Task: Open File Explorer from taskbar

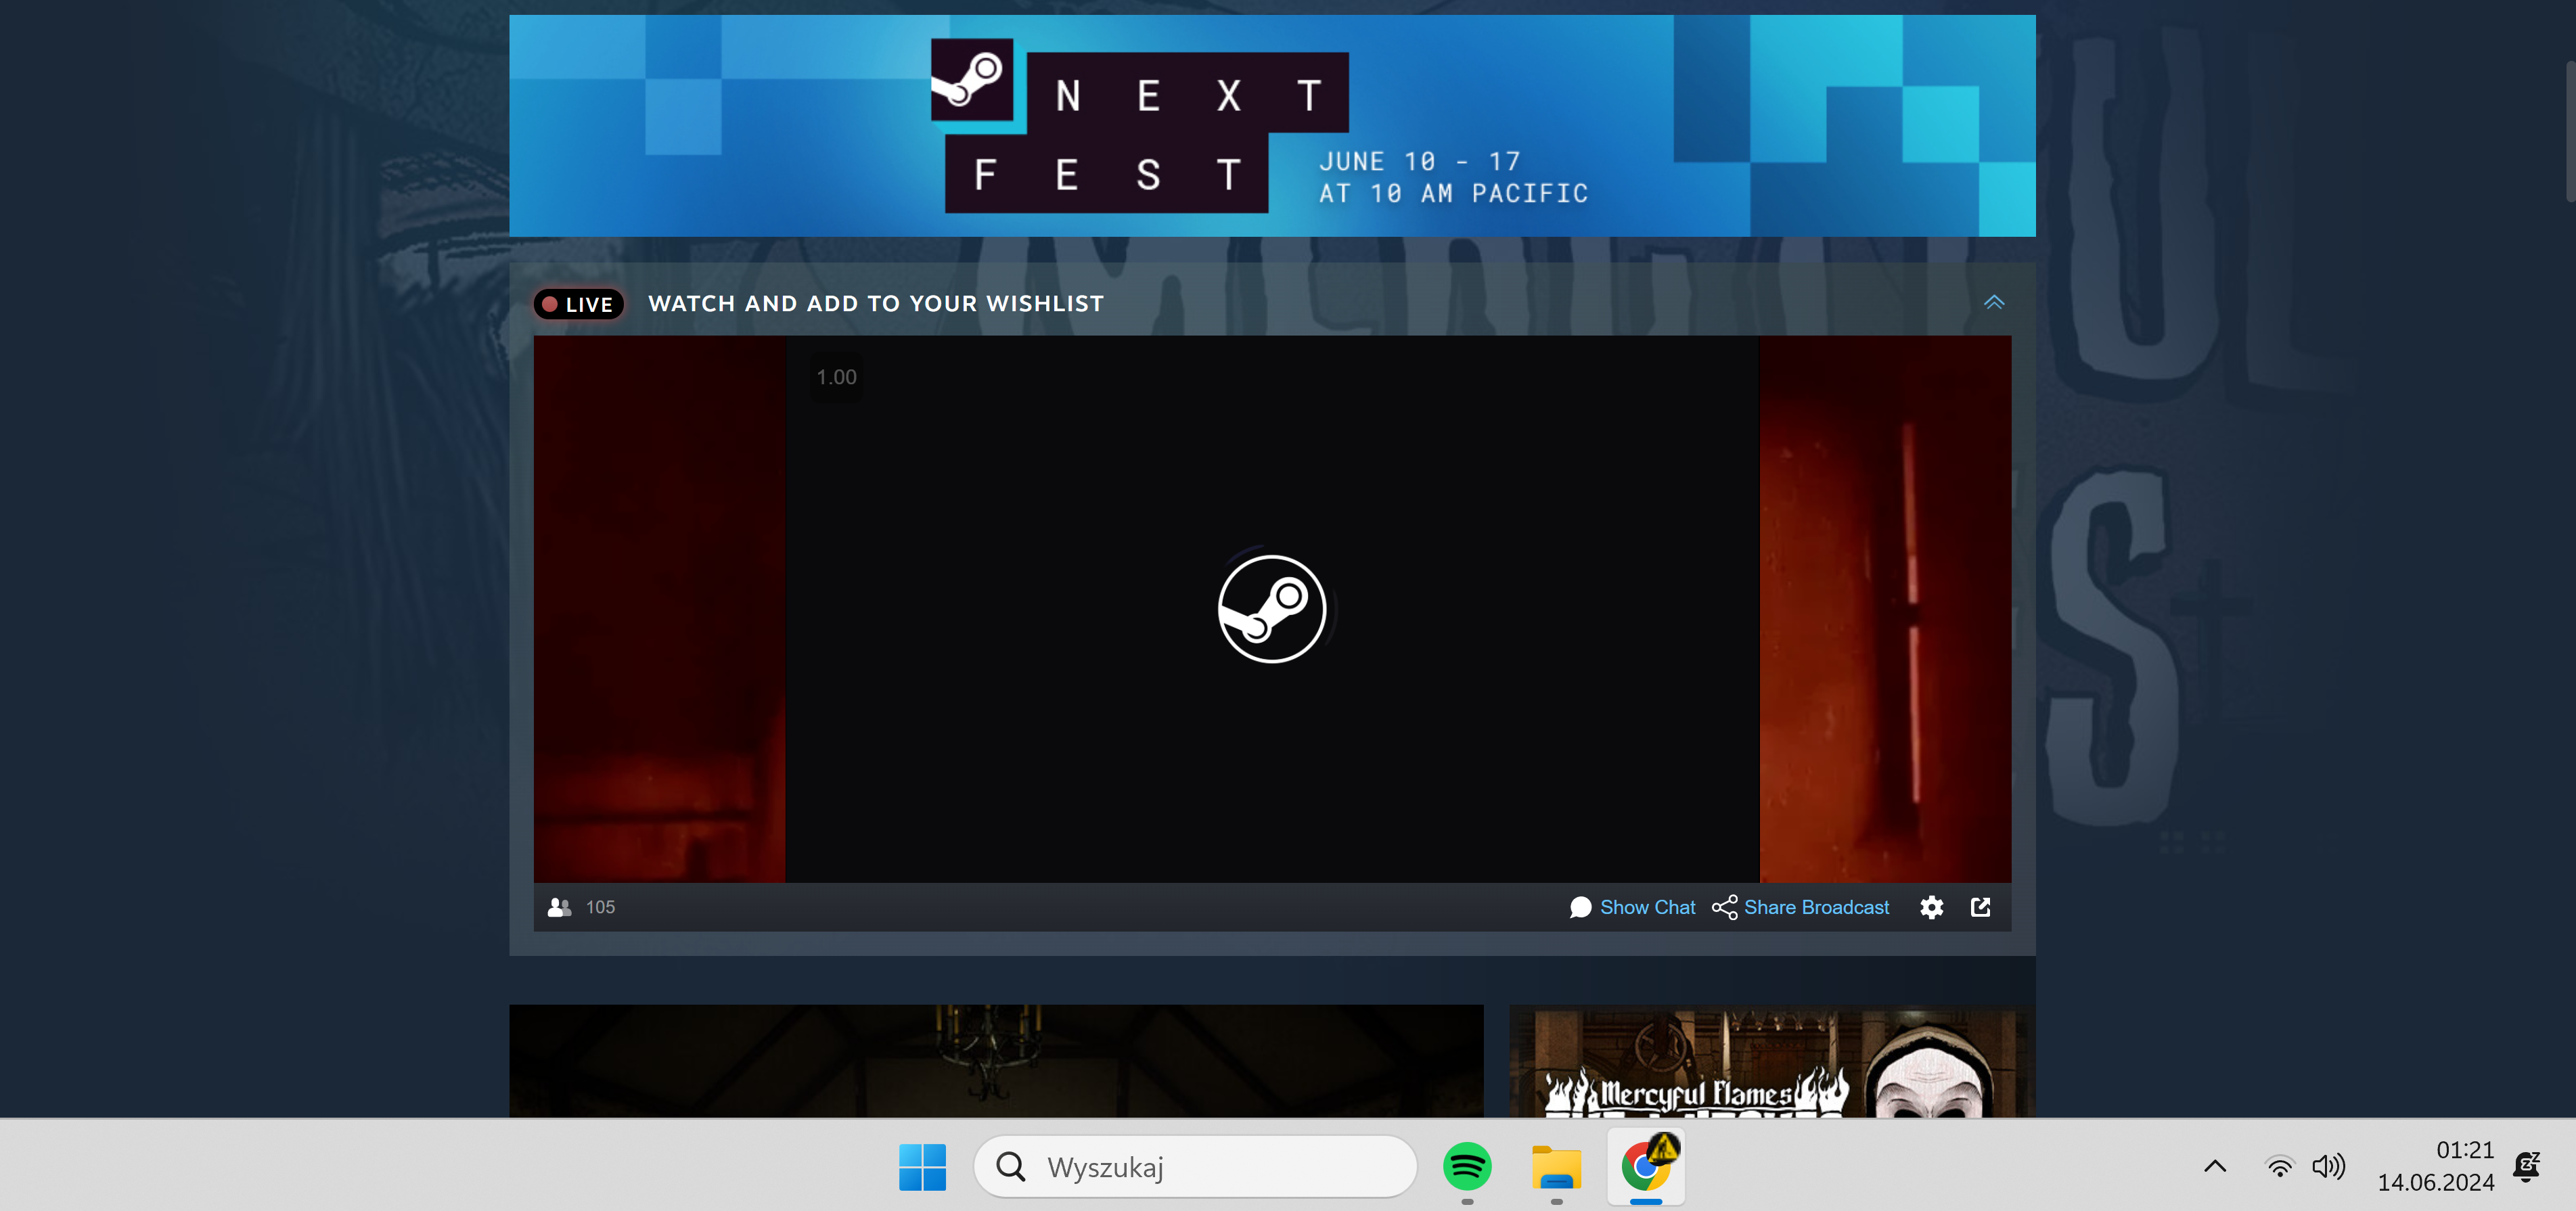Action: click(x=1556, y=1166)
